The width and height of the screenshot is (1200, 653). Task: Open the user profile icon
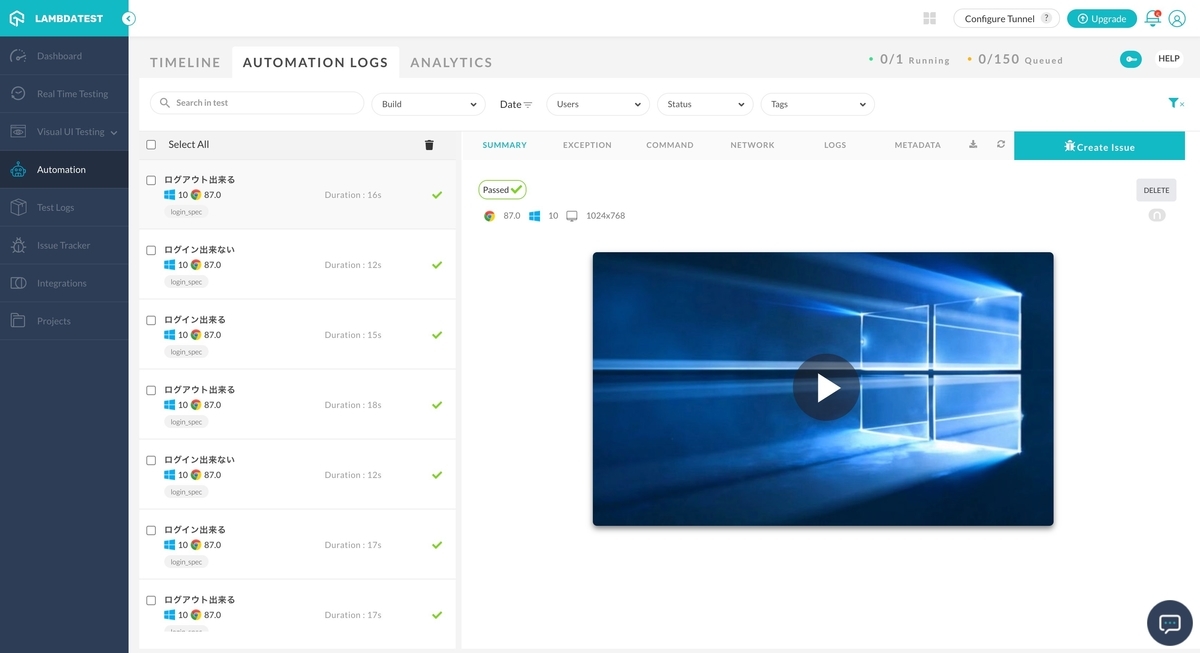(1177, 19)
